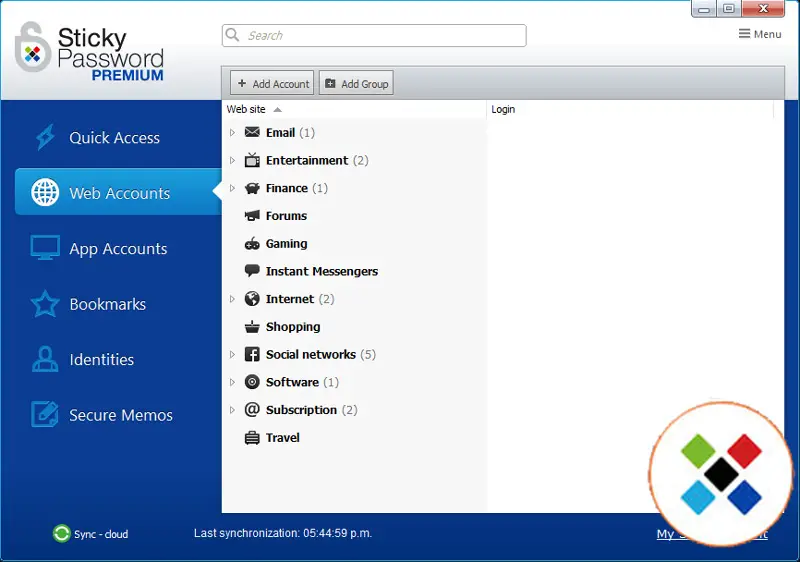The width and height of the screenshot is (800, 562).
Task: Click the Gaming controller icon
Action: (252, 244)
